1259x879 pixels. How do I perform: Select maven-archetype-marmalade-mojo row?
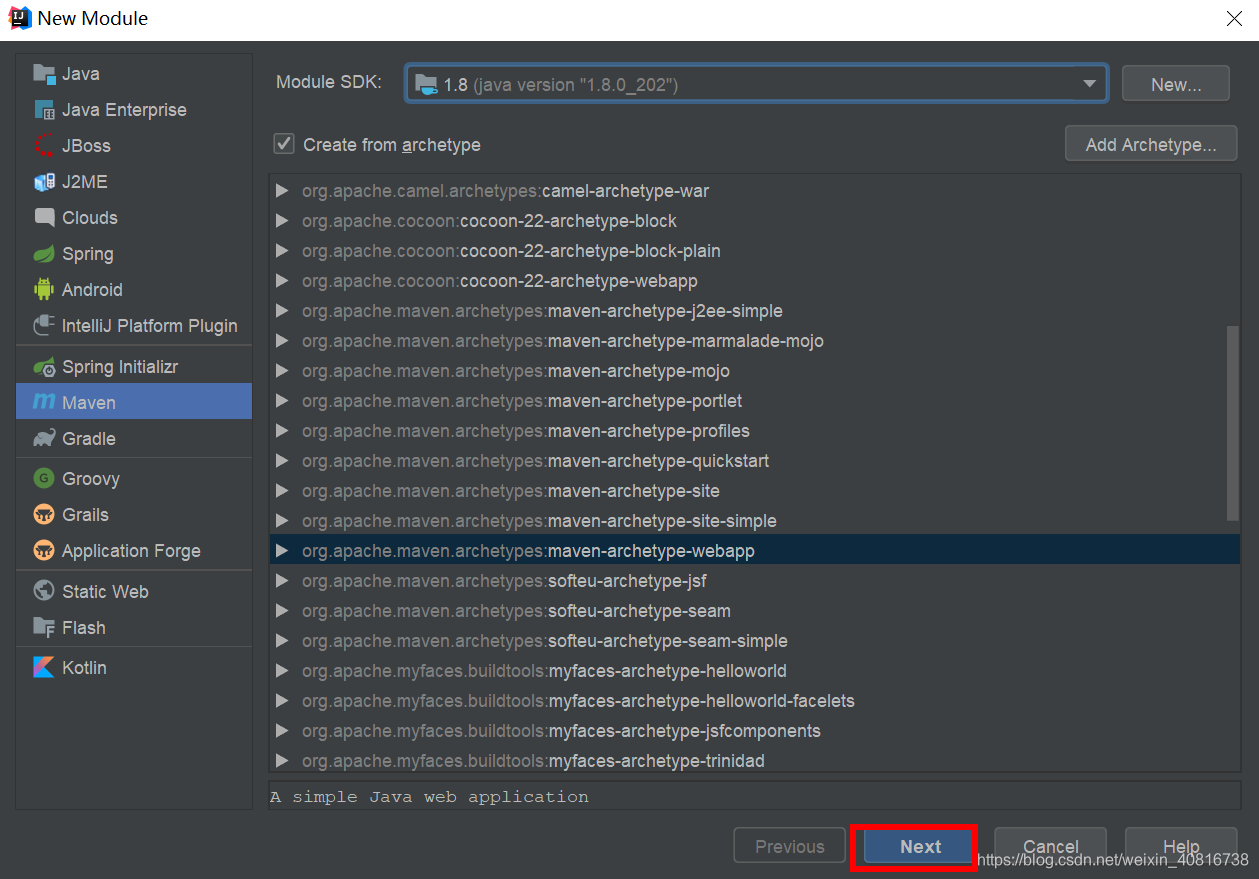755,341
